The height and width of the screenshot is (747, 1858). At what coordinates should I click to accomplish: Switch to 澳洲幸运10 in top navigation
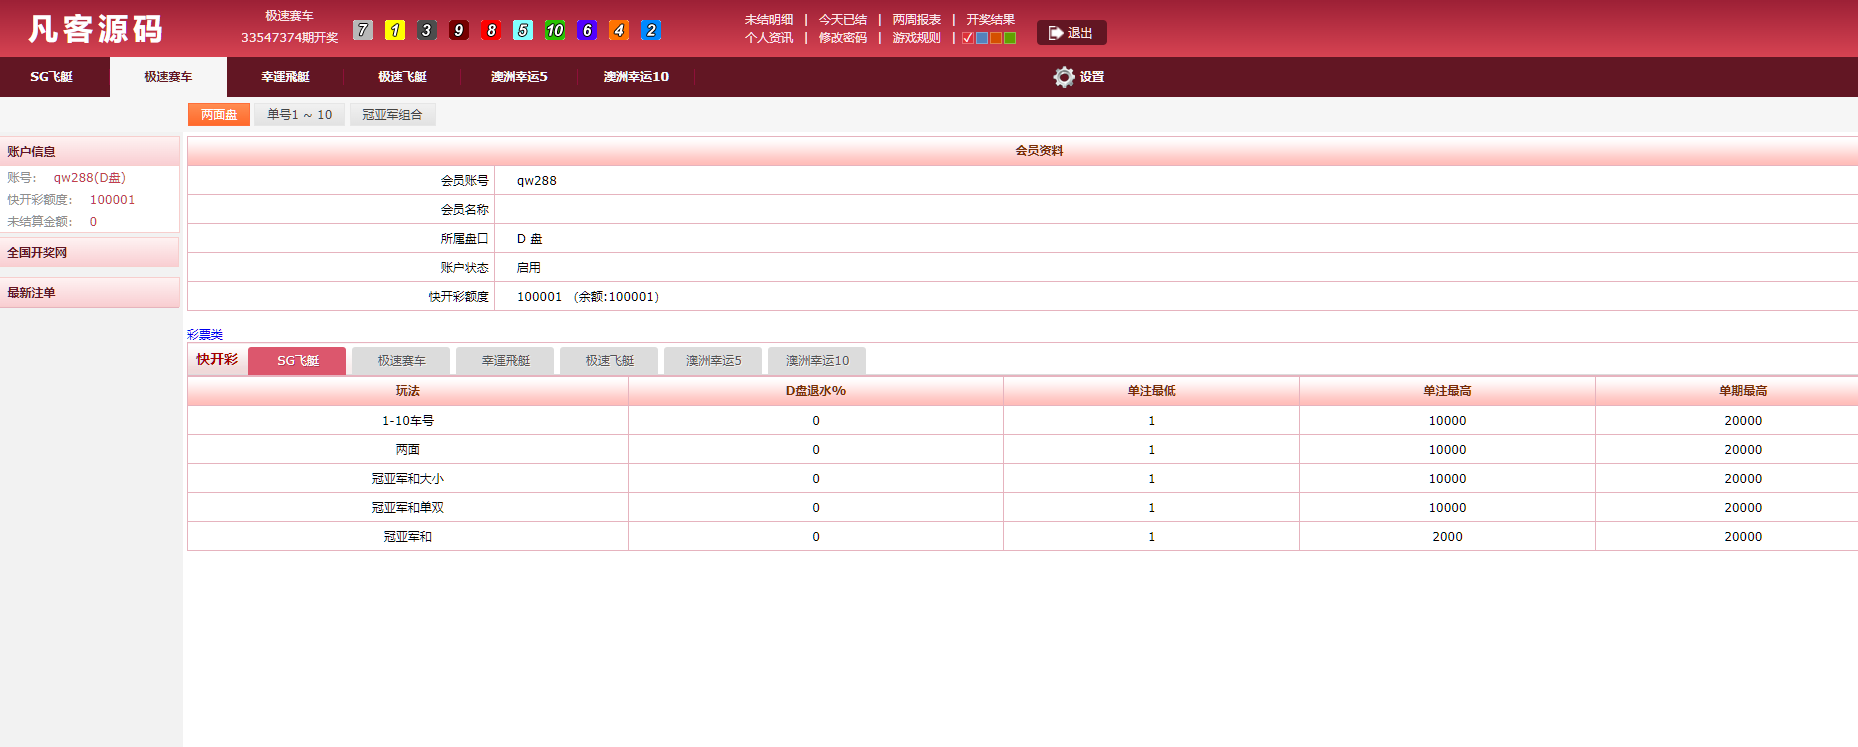(636, 77)
